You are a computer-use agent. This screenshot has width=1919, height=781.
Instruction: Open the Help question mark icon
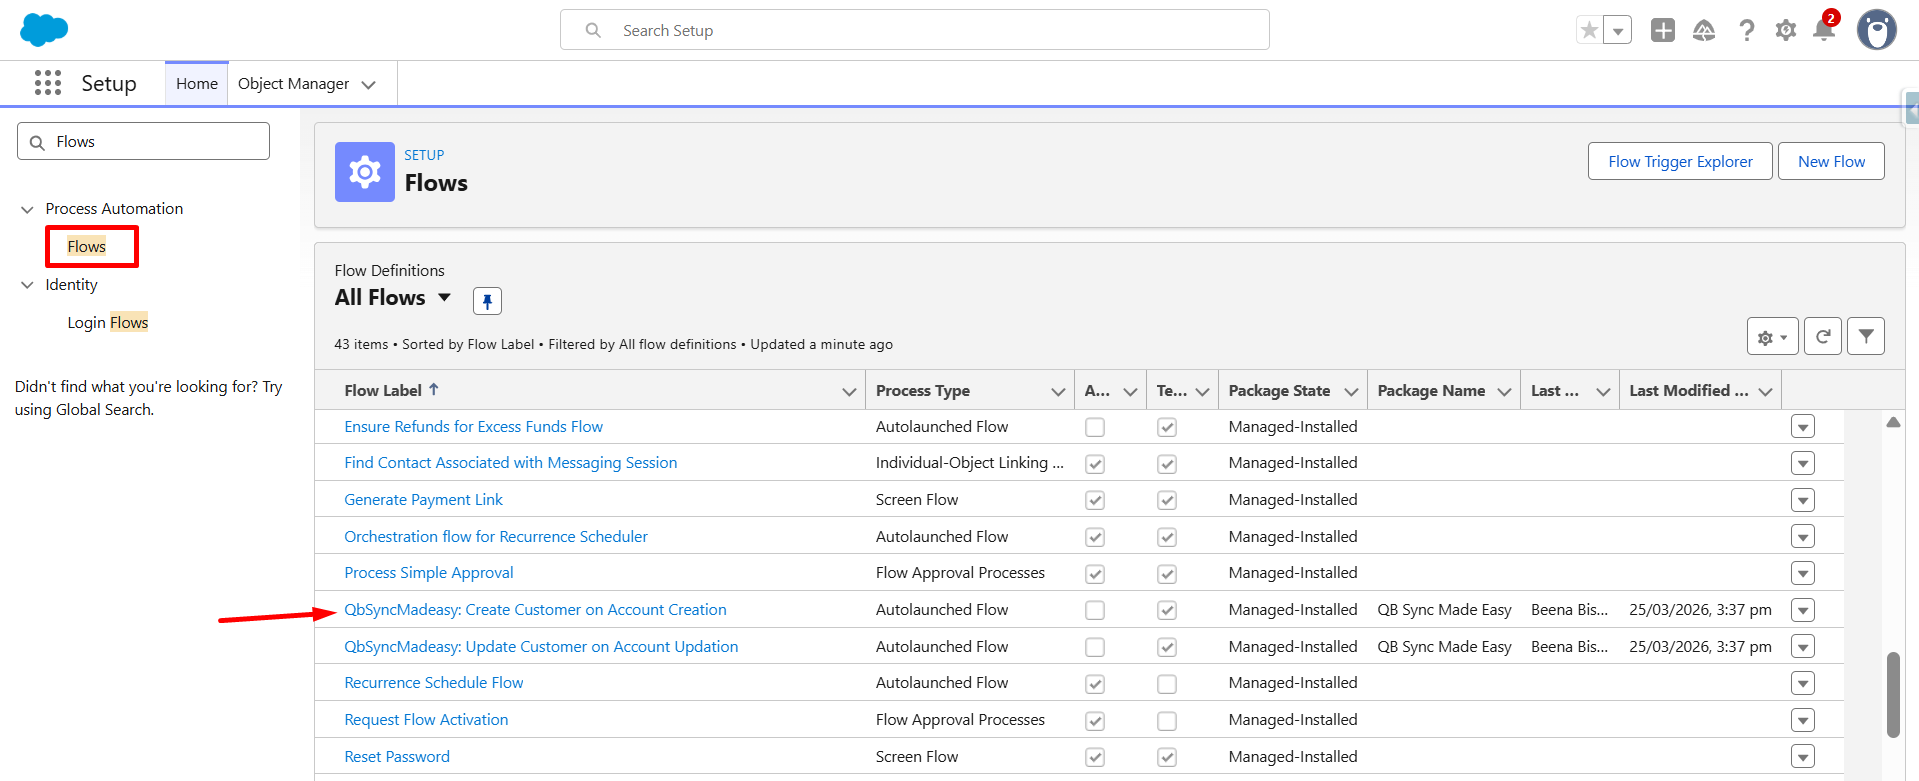pyautogui.click(x=1747, y=30)
